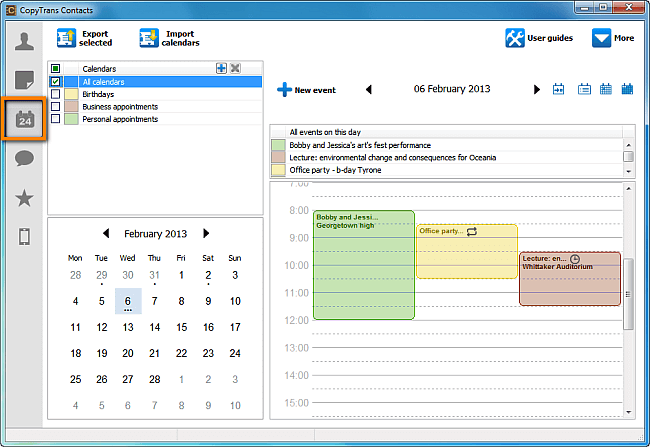
Task: Select the Calendar sidebar icon
Action: tap(24, 119)
